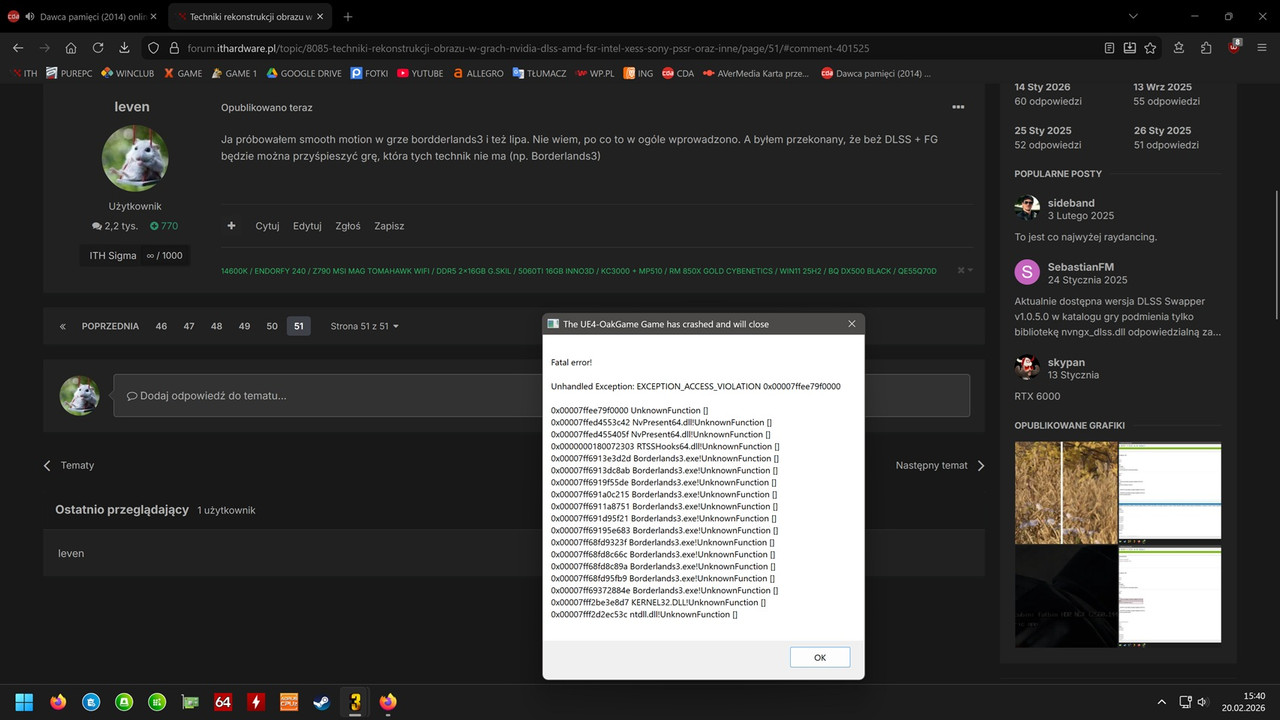Open leven's profile from the username
This screenshot has width=1280, height=720.
[x=132, y=107]
